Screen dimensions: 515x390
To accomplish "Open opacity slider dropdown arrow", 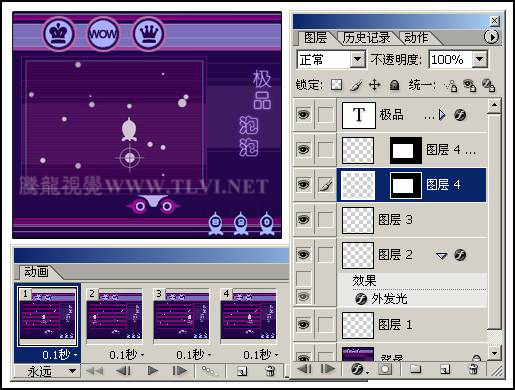I will click(480, 60).
